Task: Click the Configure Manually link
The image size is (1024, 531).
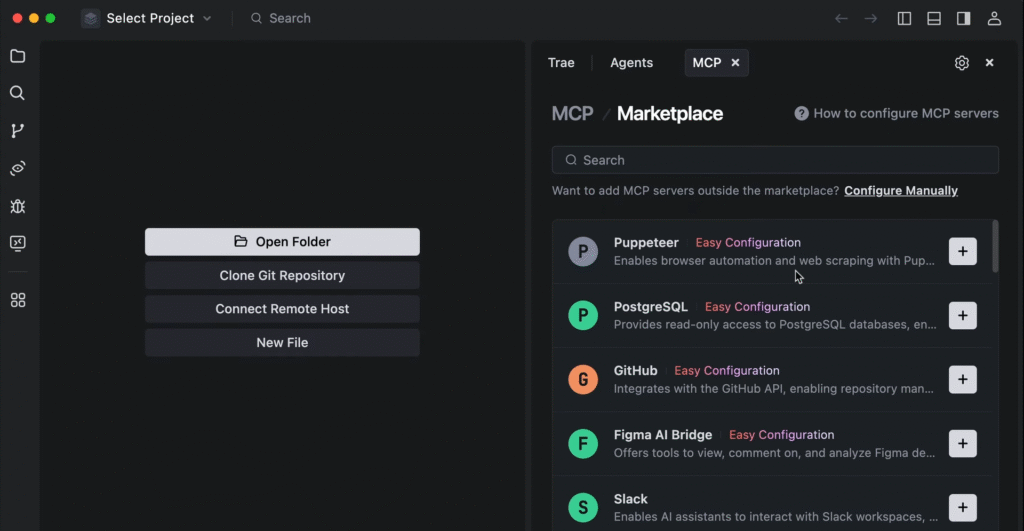Action: (901, 191)
